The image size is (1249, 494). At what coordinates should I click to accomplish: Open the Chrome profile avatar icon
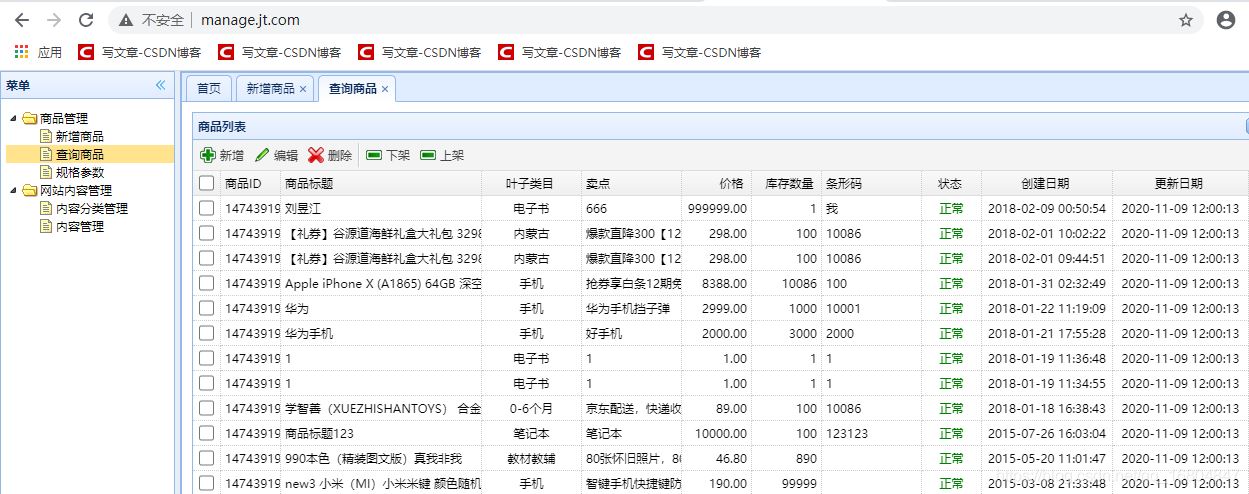tap(1226, 20)
